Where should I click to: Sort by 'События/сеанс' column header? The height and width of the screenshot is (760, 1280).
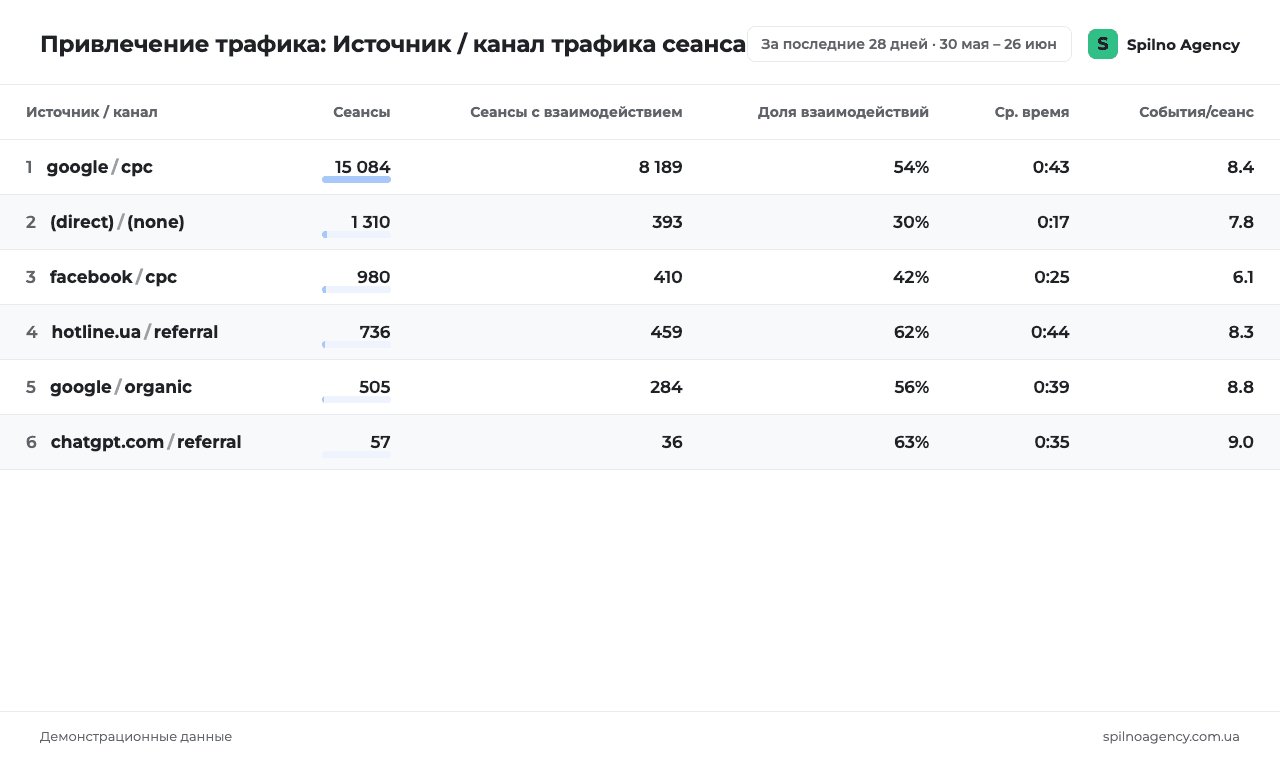point(1196,112)
